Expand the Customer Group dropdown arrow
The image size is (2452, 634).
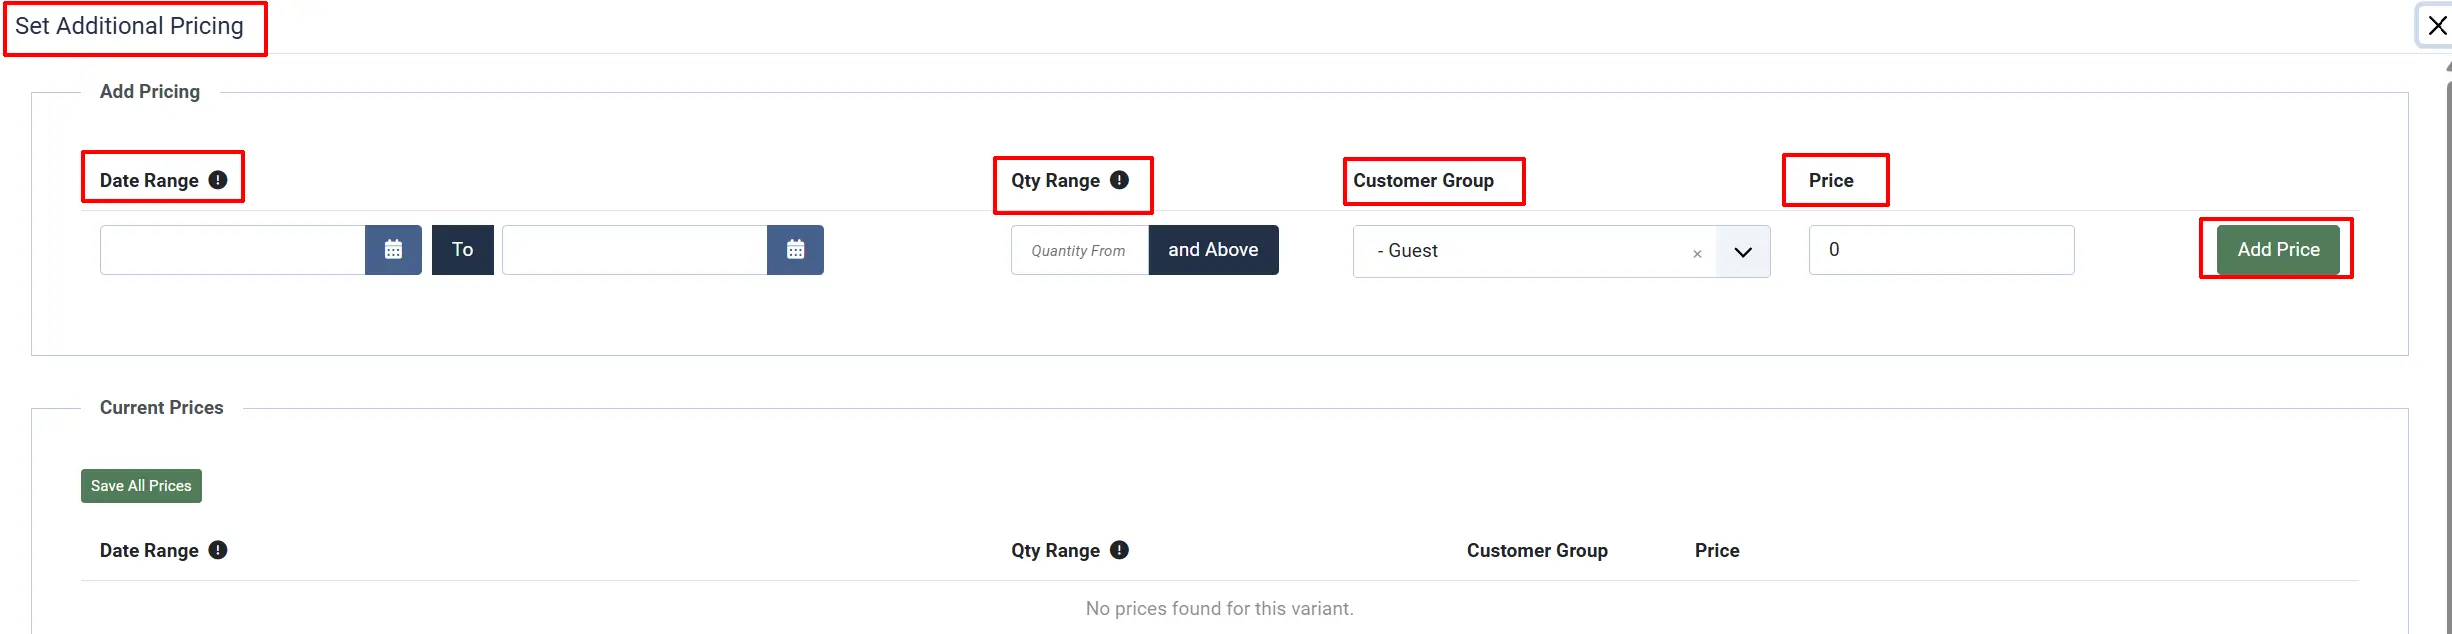tap(1743, 252)
